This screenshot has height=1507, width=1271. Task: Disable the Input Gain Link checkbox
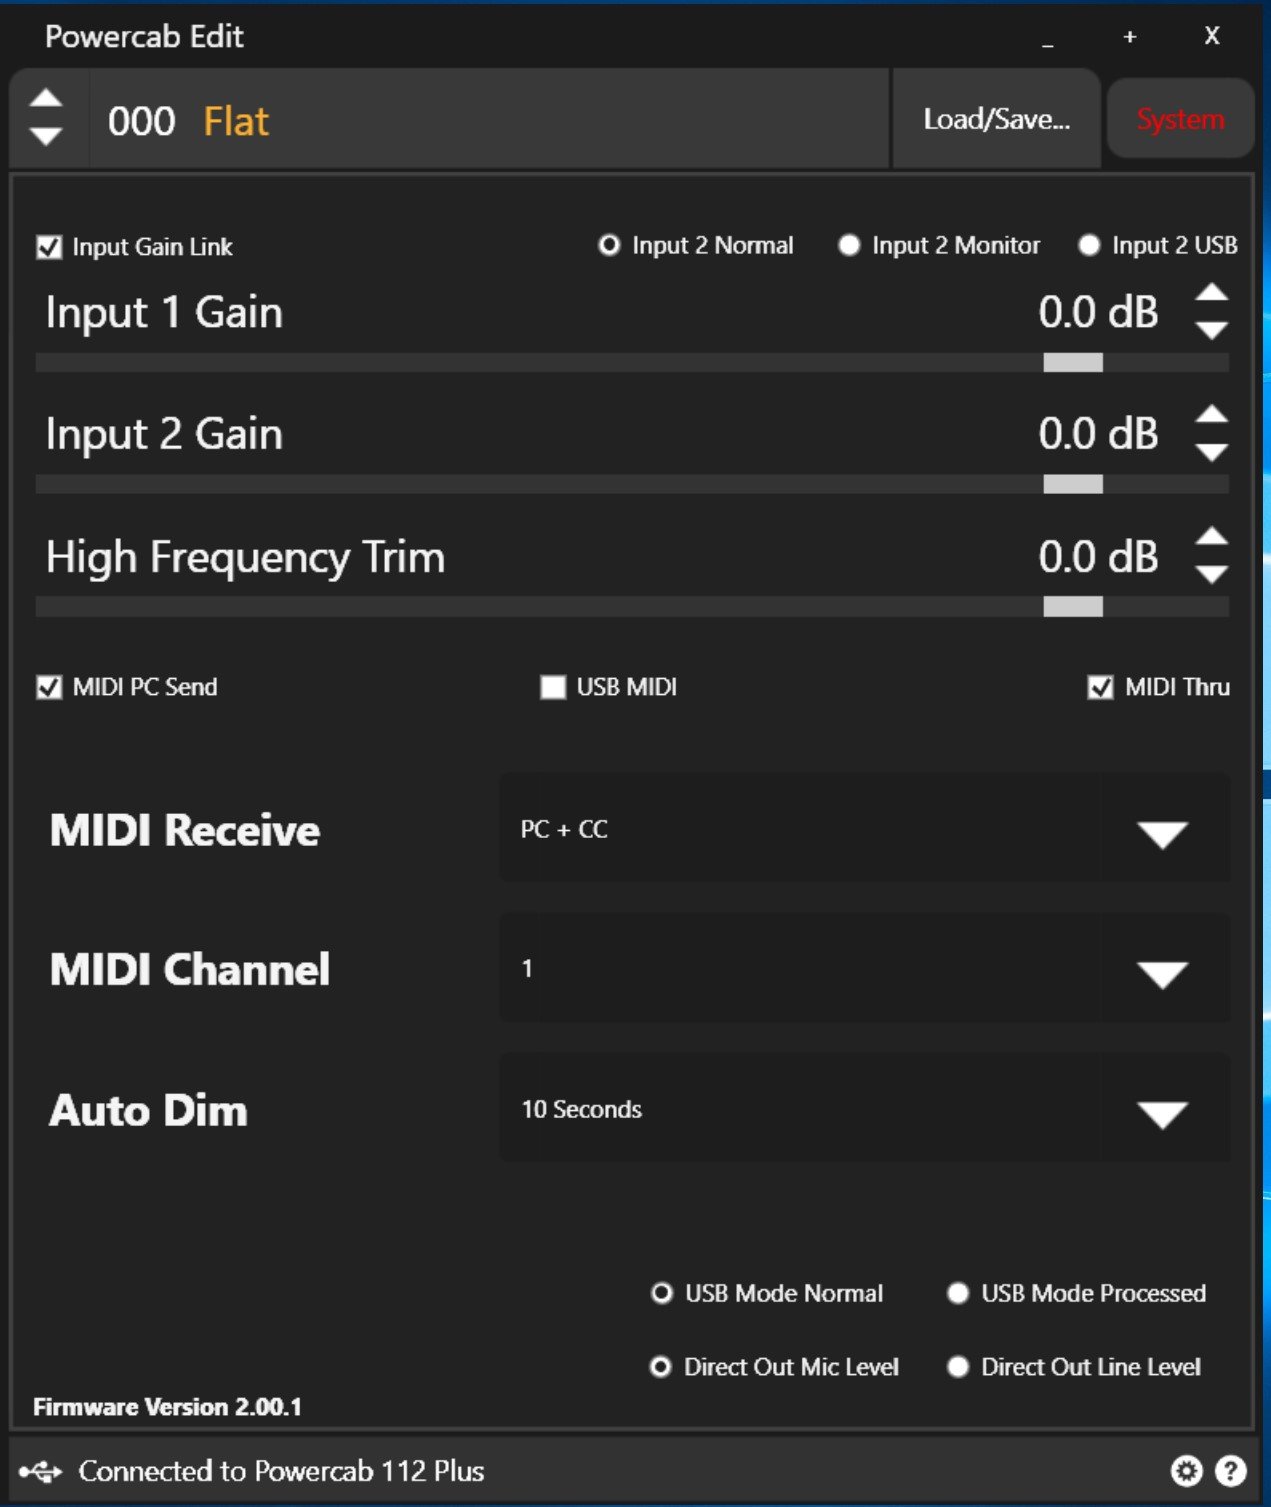pos(49,247)
